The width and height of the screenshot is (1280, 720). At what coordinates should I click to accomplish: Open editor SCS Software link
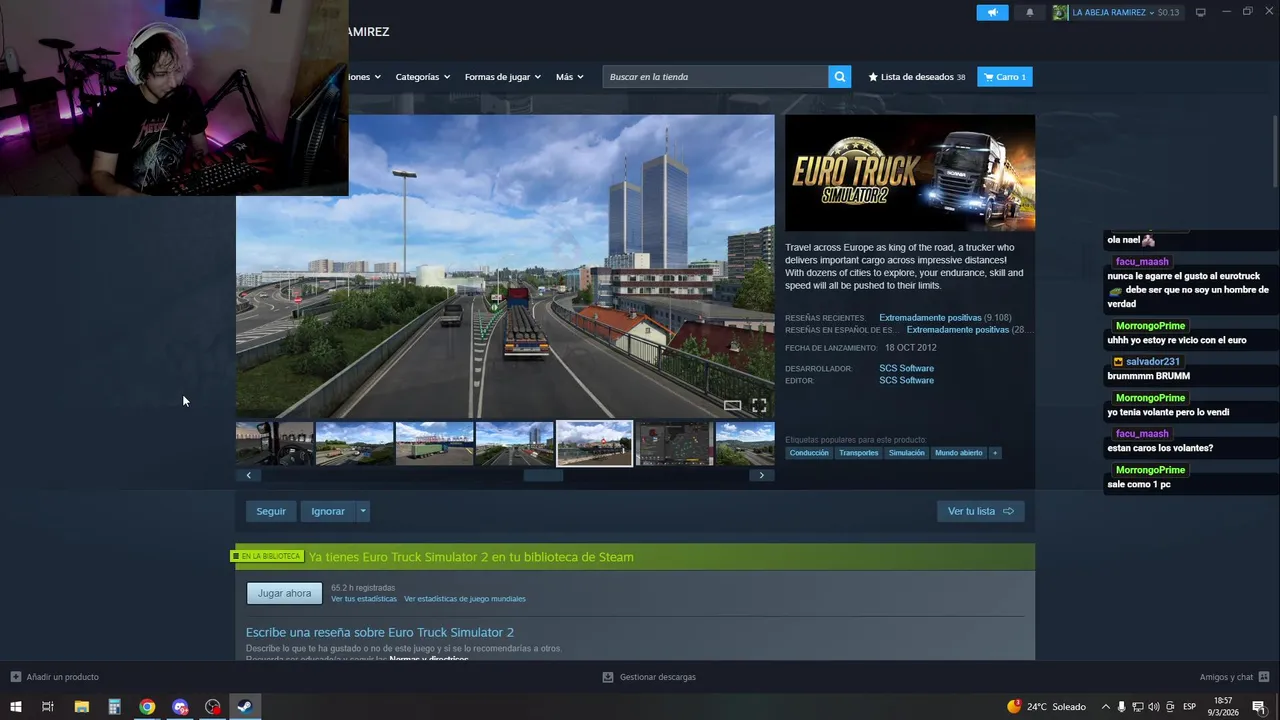click(907, 380)
